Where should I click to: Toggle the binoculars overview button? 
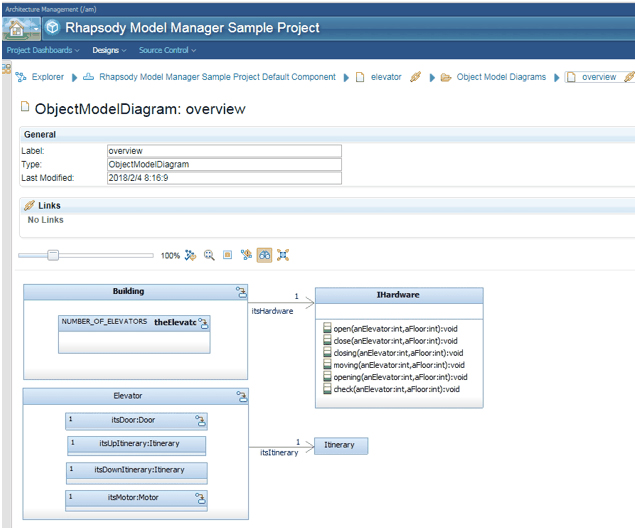[264, 255]
